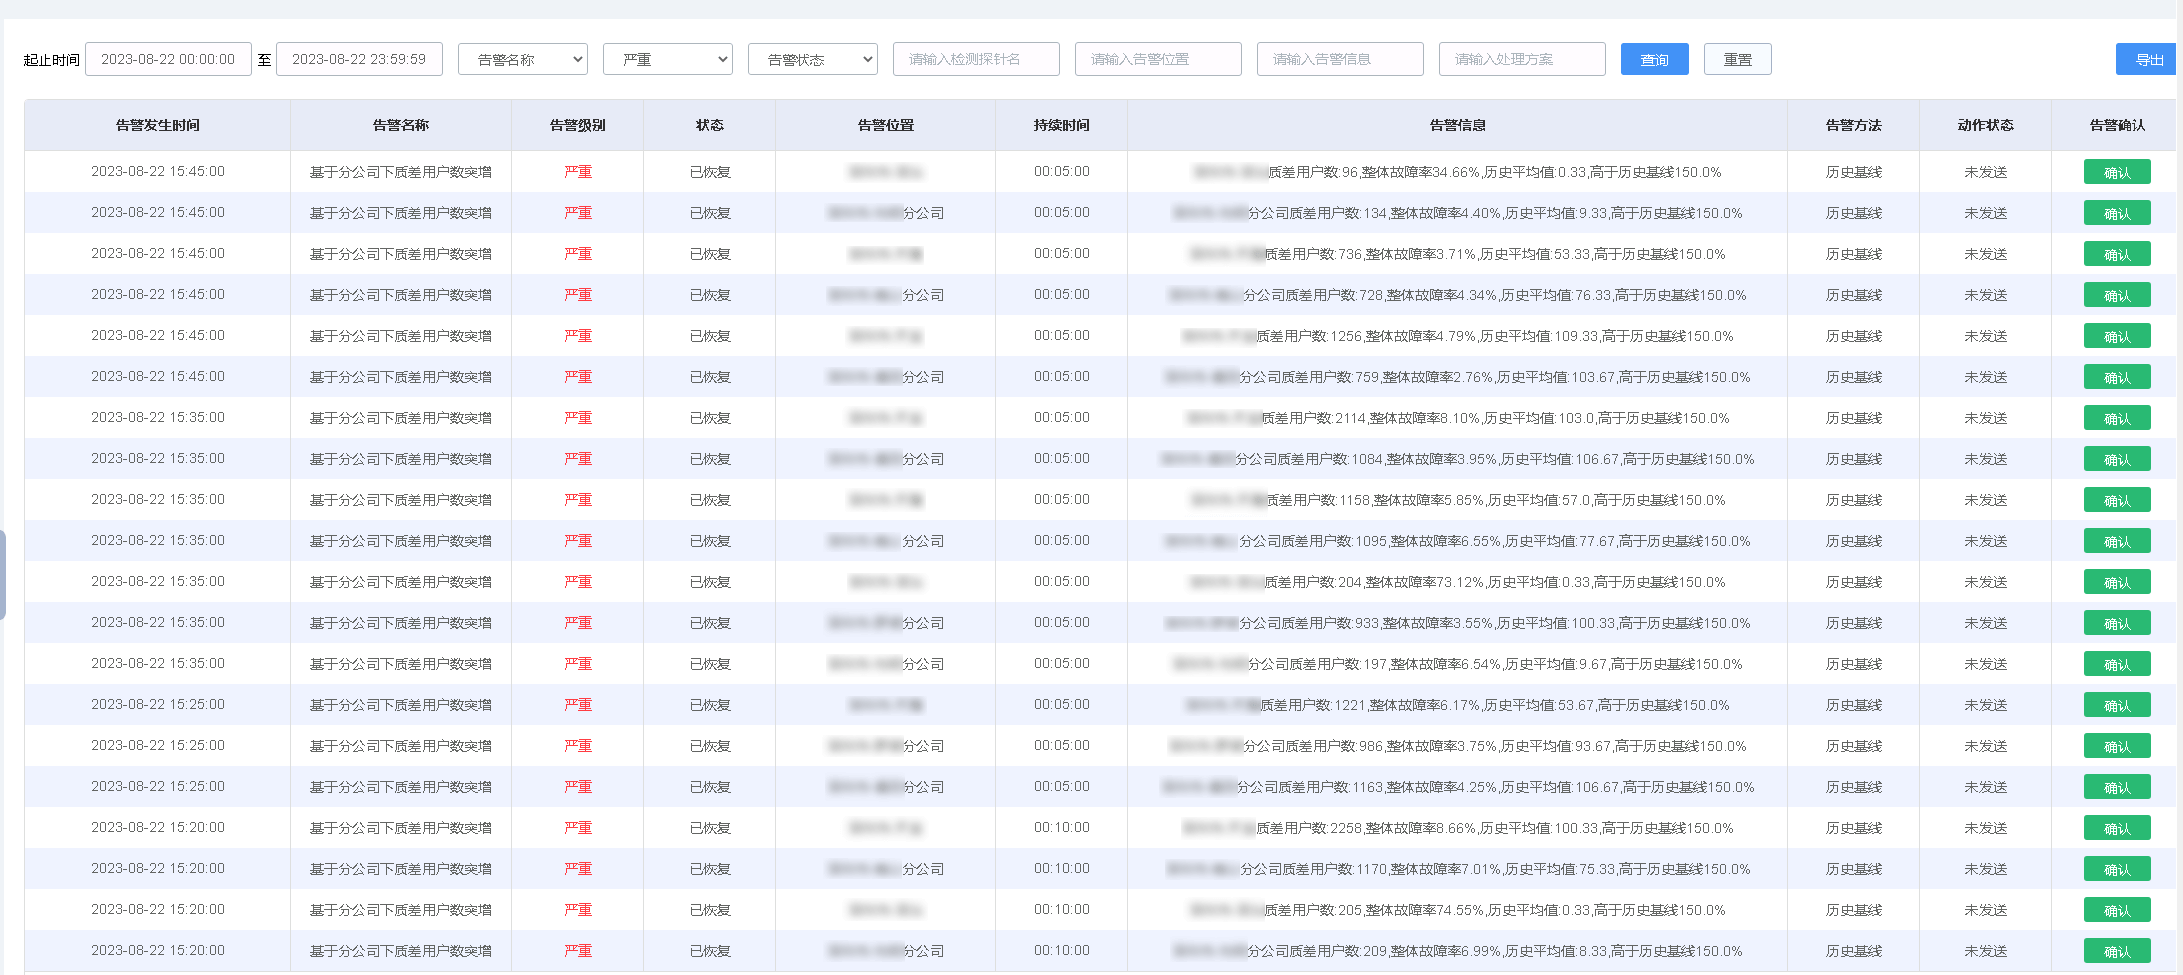Click the collapsed side panel handle on left edge
The image size is (2183, 975).
(3, 575)
